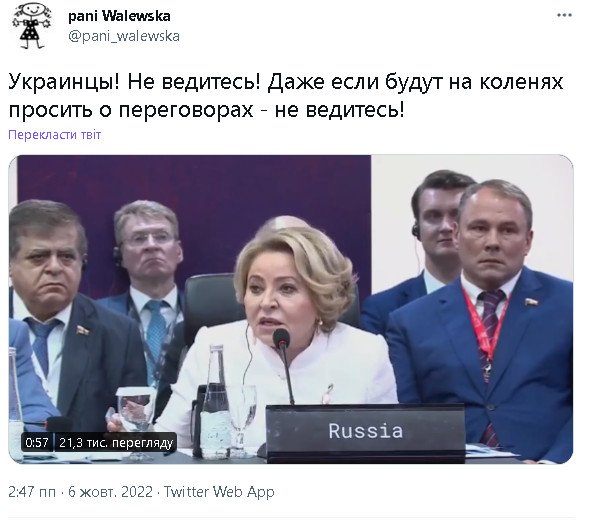Click the man wearing a red lanyard
This screenshot has height=521, width=589.
pyautogui.click(x=488, y=319)
